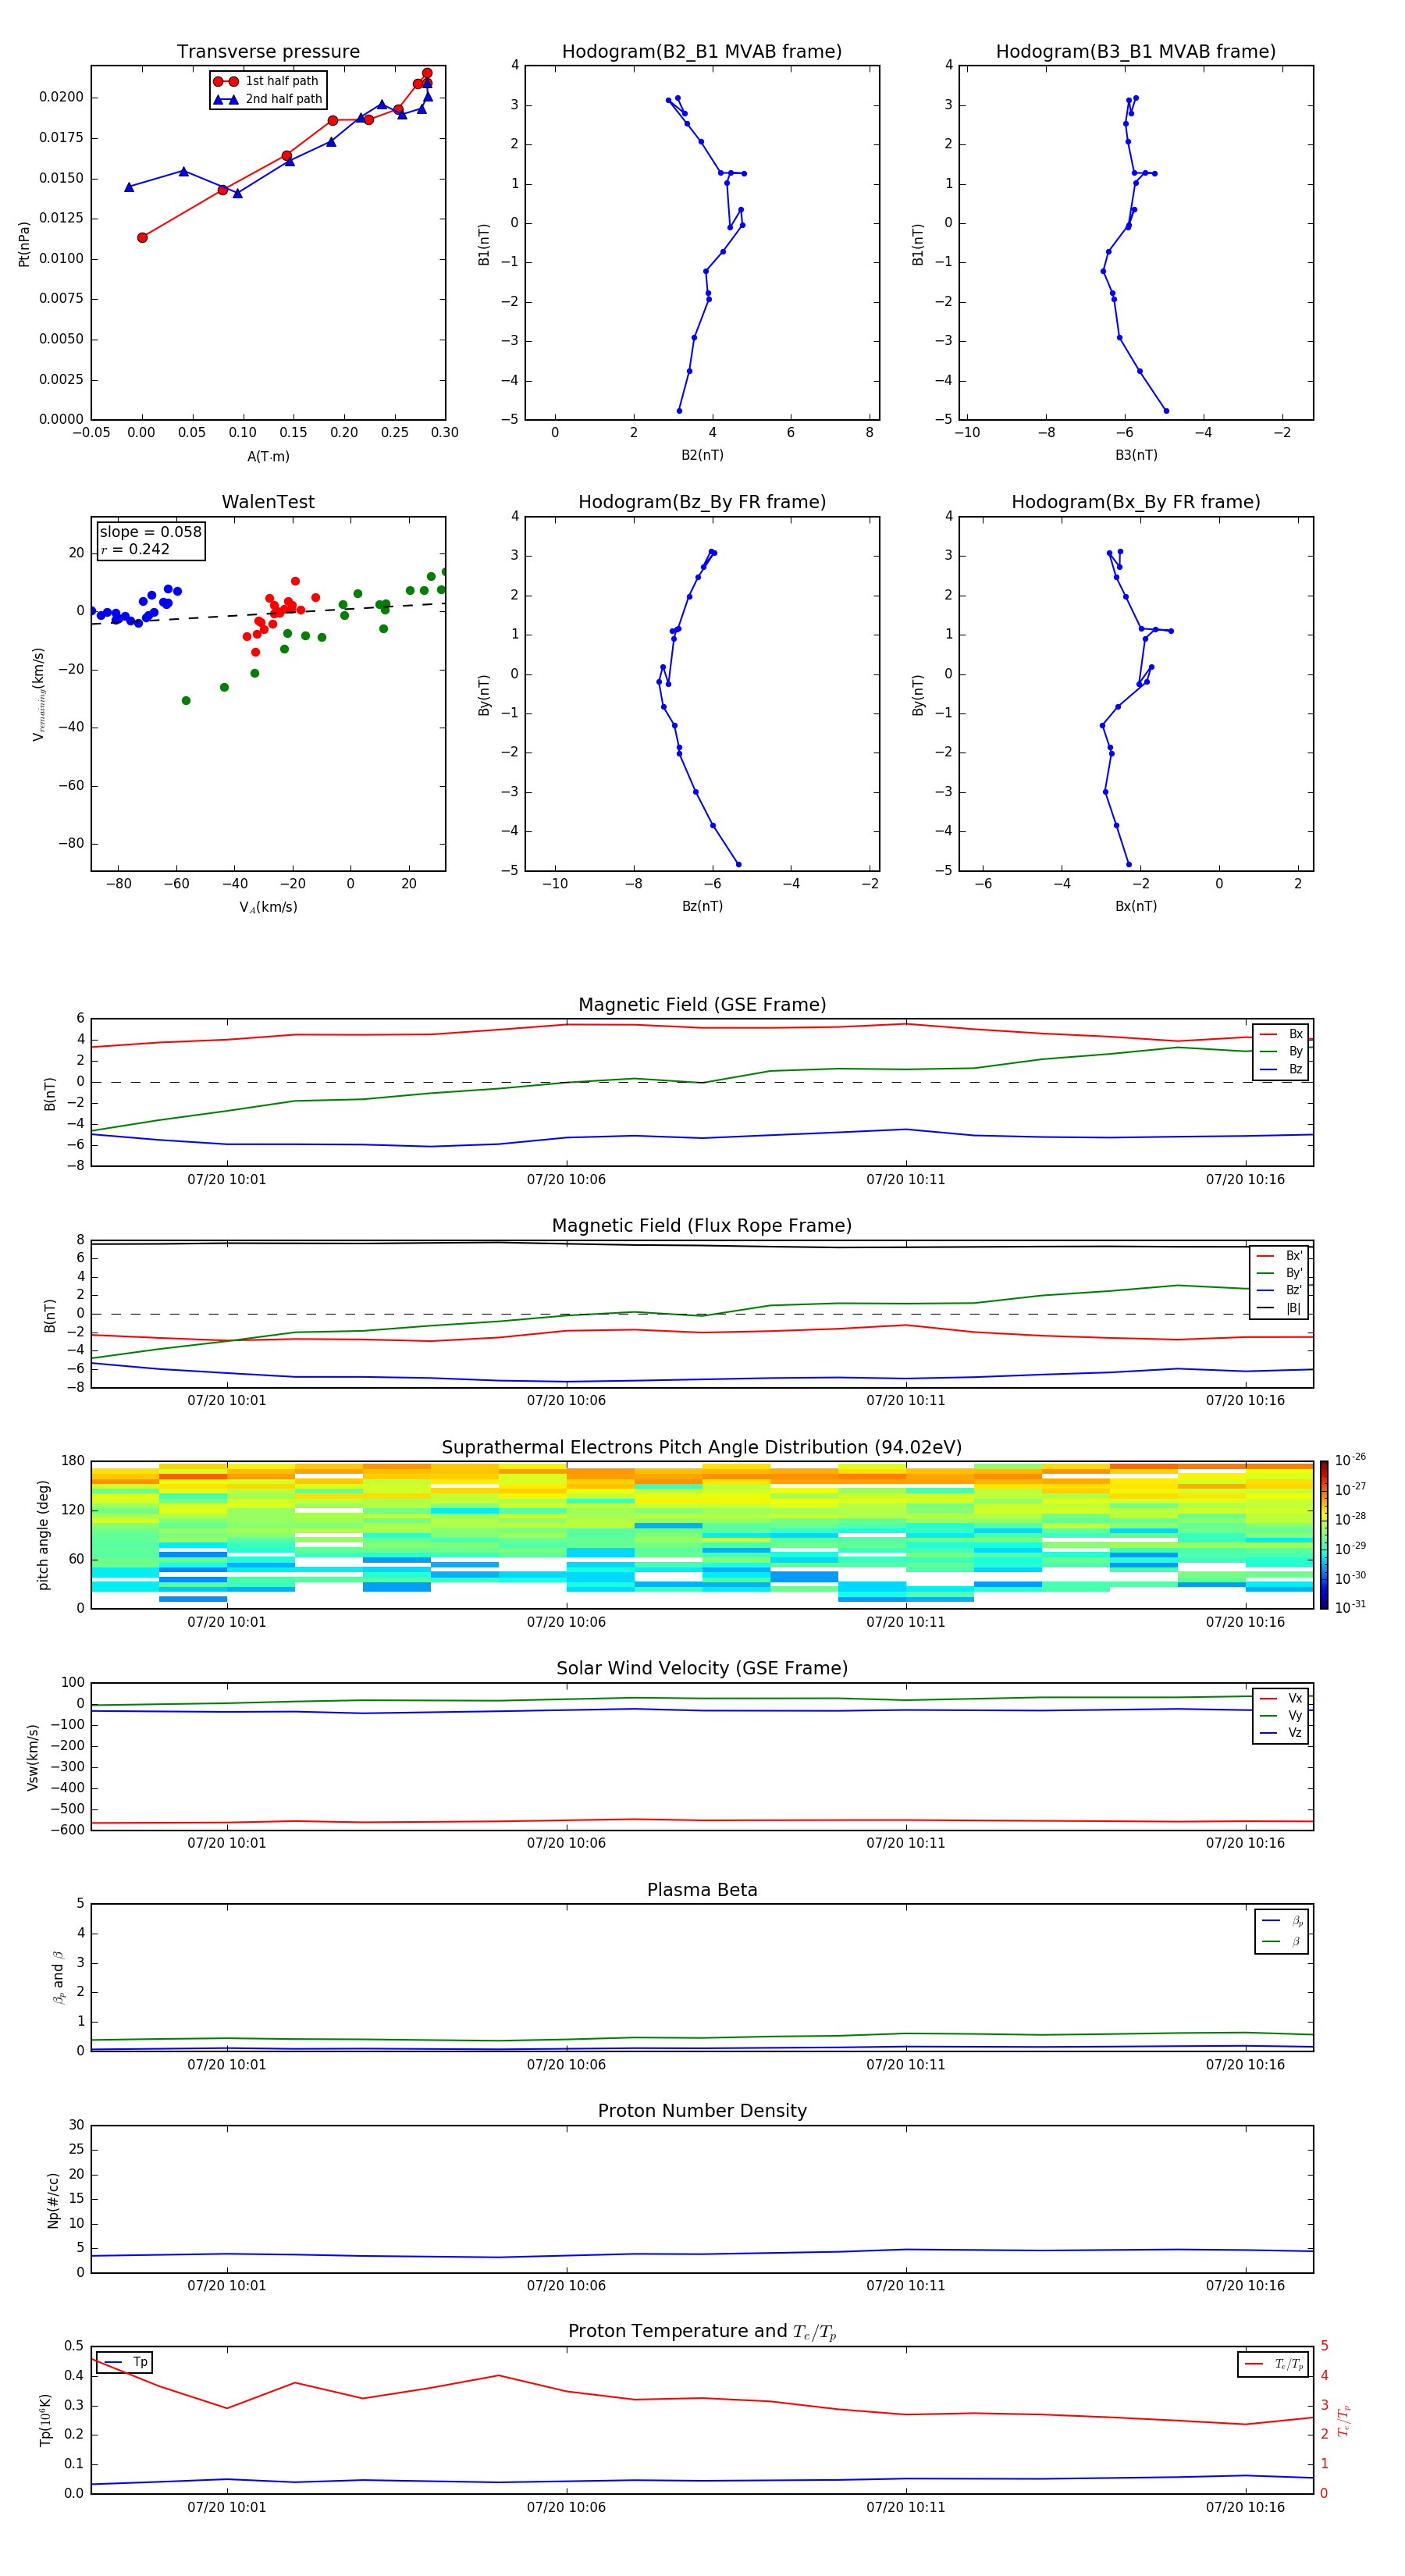Click the 'A(T·m)' x-axis label

click(x=268, y=457)
